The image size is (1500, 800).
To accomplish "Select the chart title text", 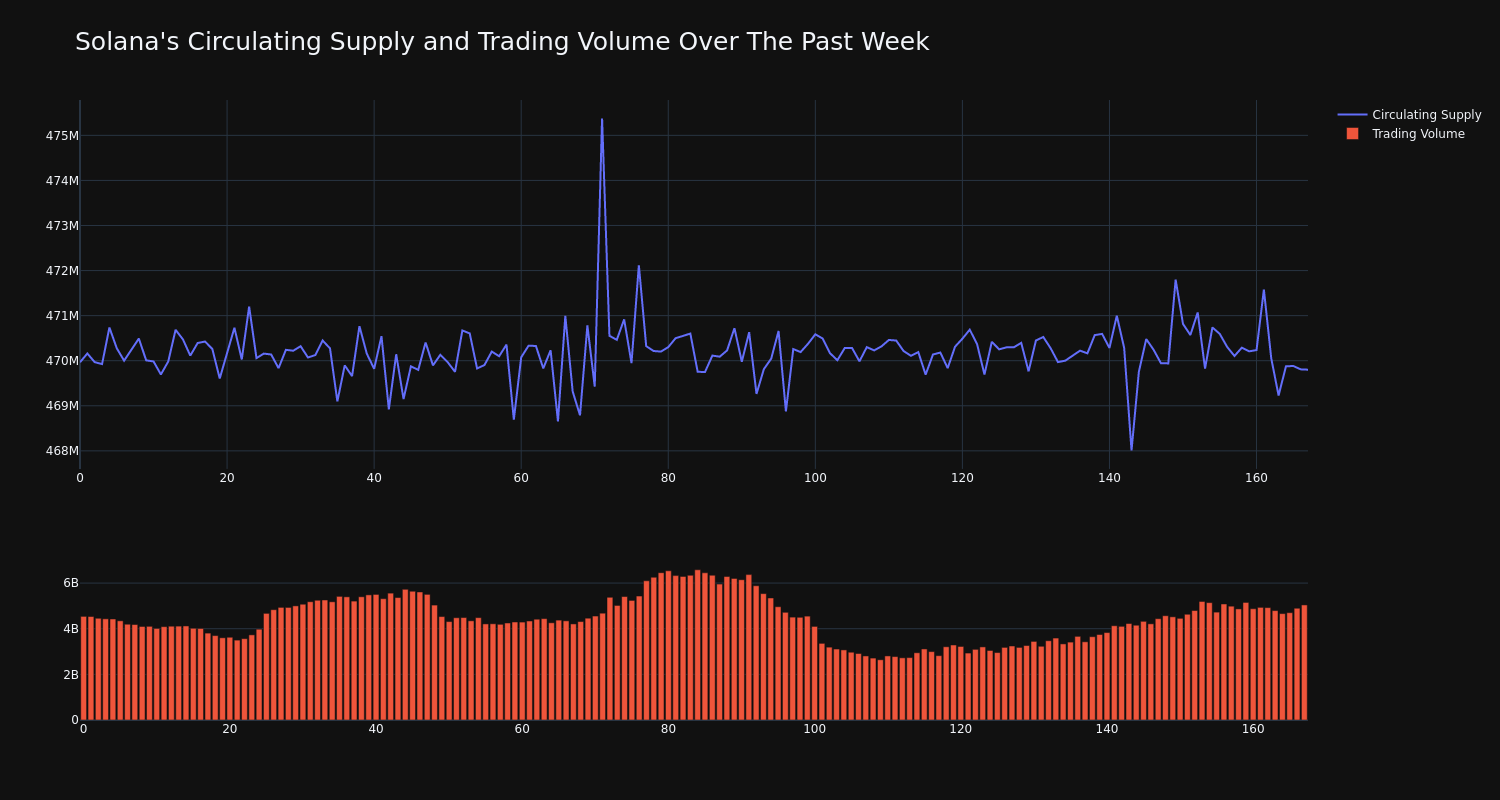I will pos(502,42).
